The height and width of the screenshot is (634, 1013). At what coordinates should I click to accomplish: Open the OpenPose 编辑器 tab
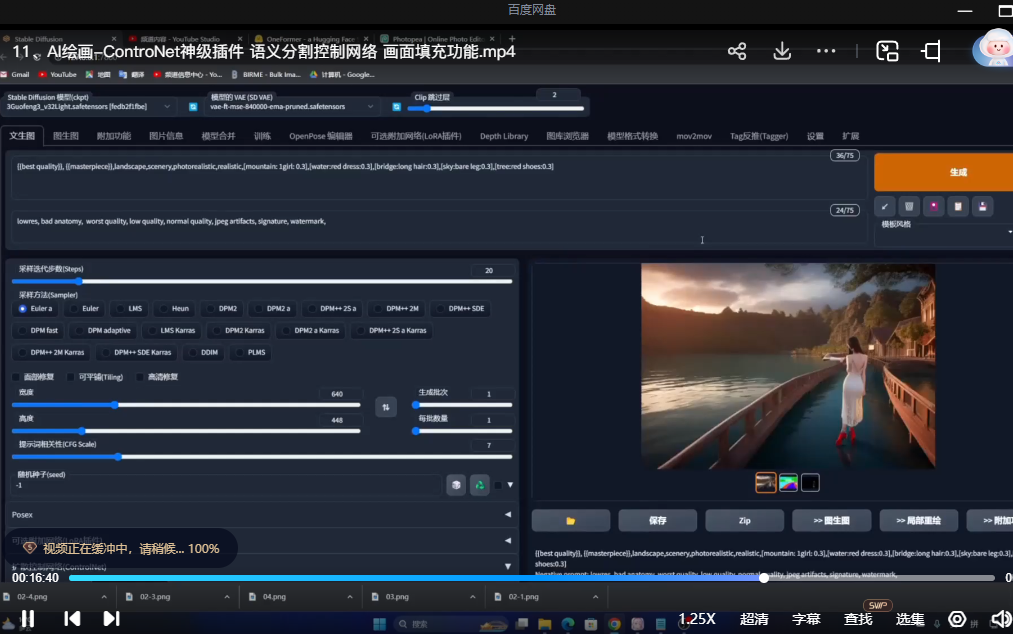pyautogui.click(x=320, y=136)
